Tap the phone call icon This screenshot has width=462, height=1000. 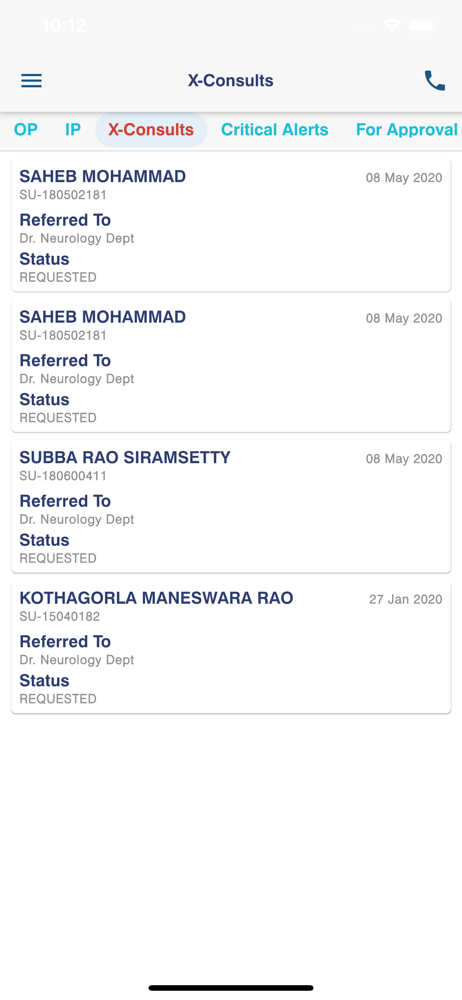435,80
